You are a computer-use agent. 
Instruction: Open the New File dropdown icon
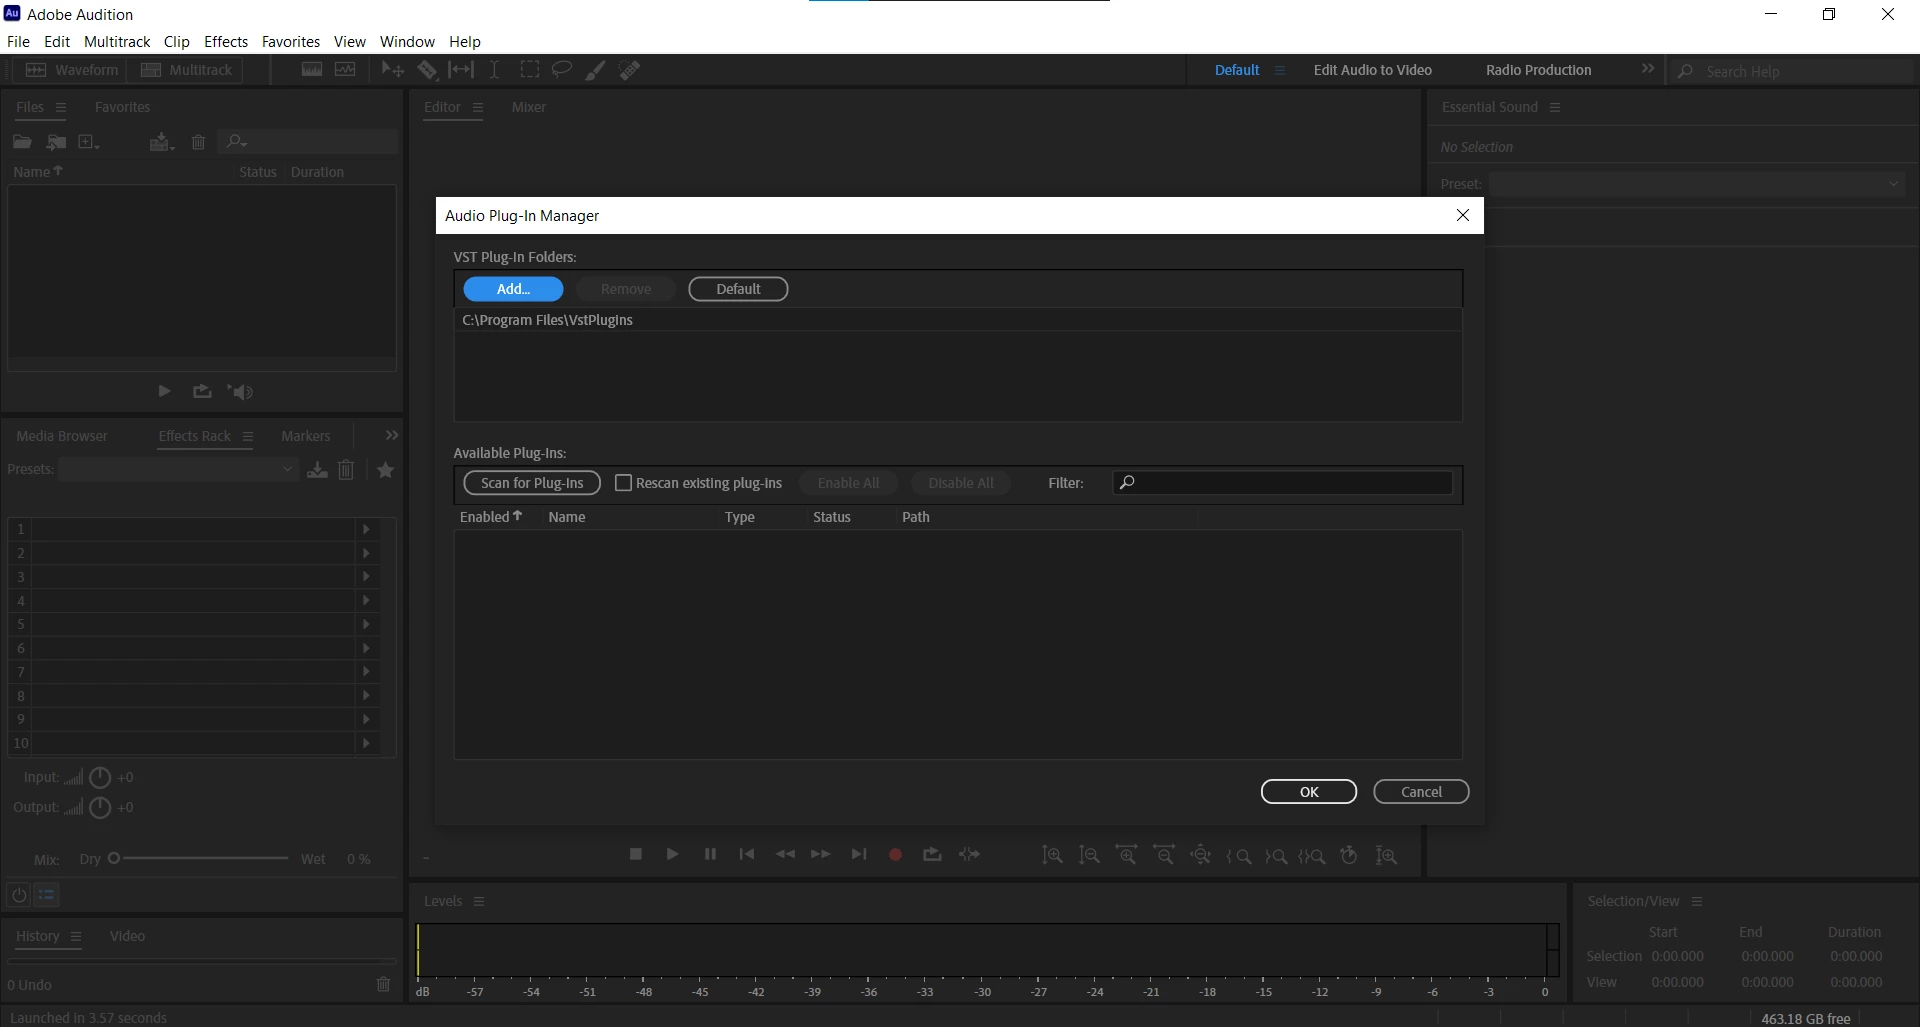89,142
